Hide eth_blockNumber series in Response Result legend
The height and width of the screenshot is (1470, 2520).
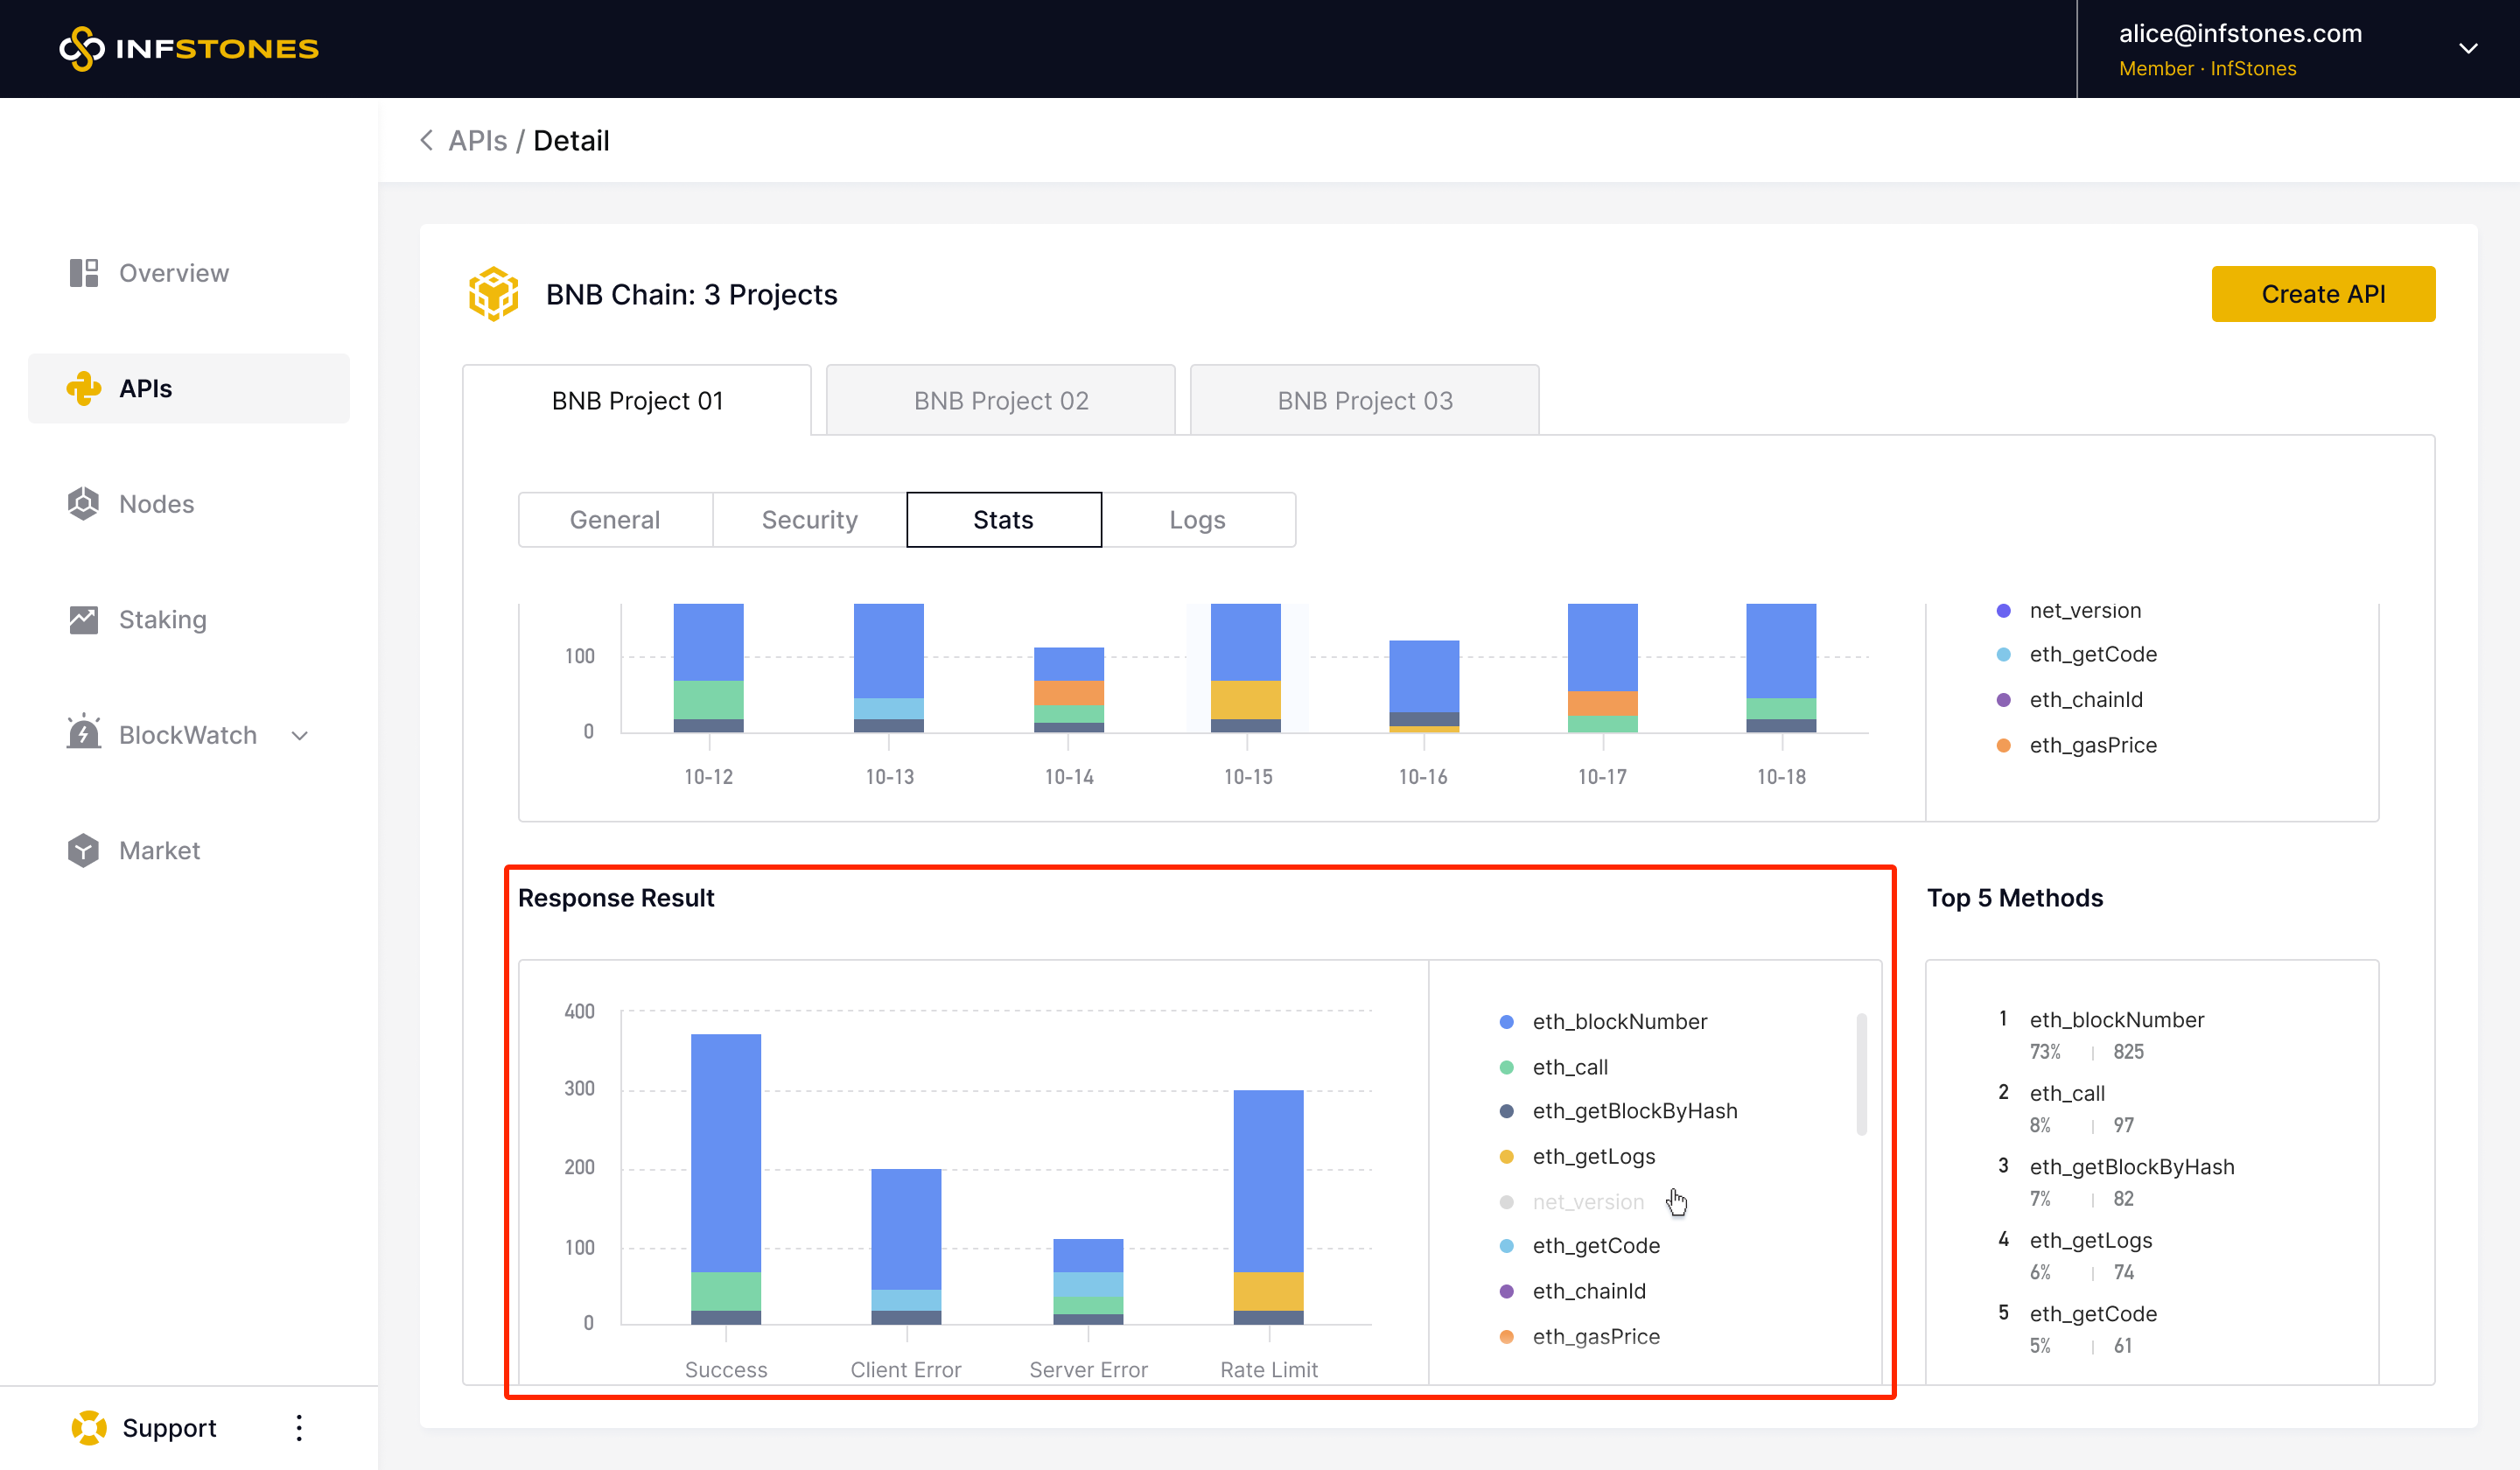pyautogui.click(x=1618, y=1022)
